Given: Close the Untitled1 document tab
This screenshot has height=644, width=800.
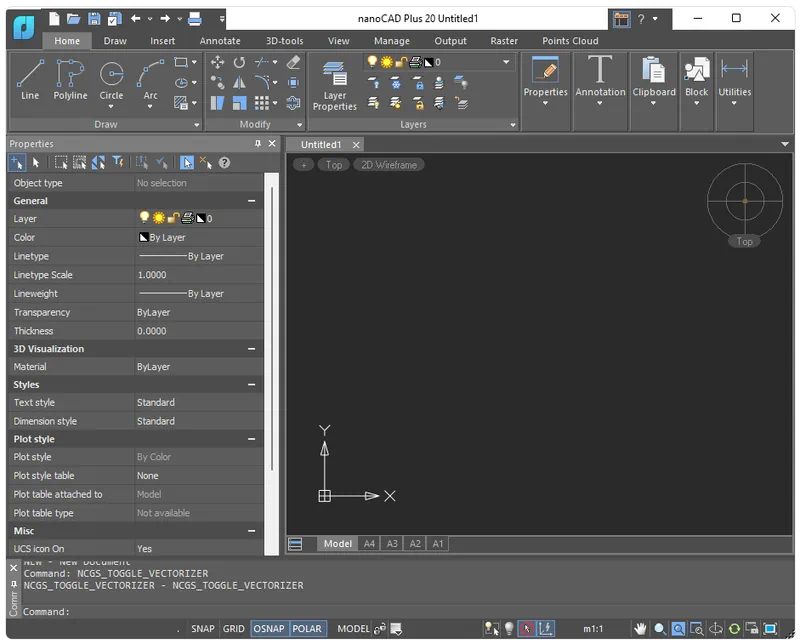Looking at the screenshot, I should (x=356, y=145).
